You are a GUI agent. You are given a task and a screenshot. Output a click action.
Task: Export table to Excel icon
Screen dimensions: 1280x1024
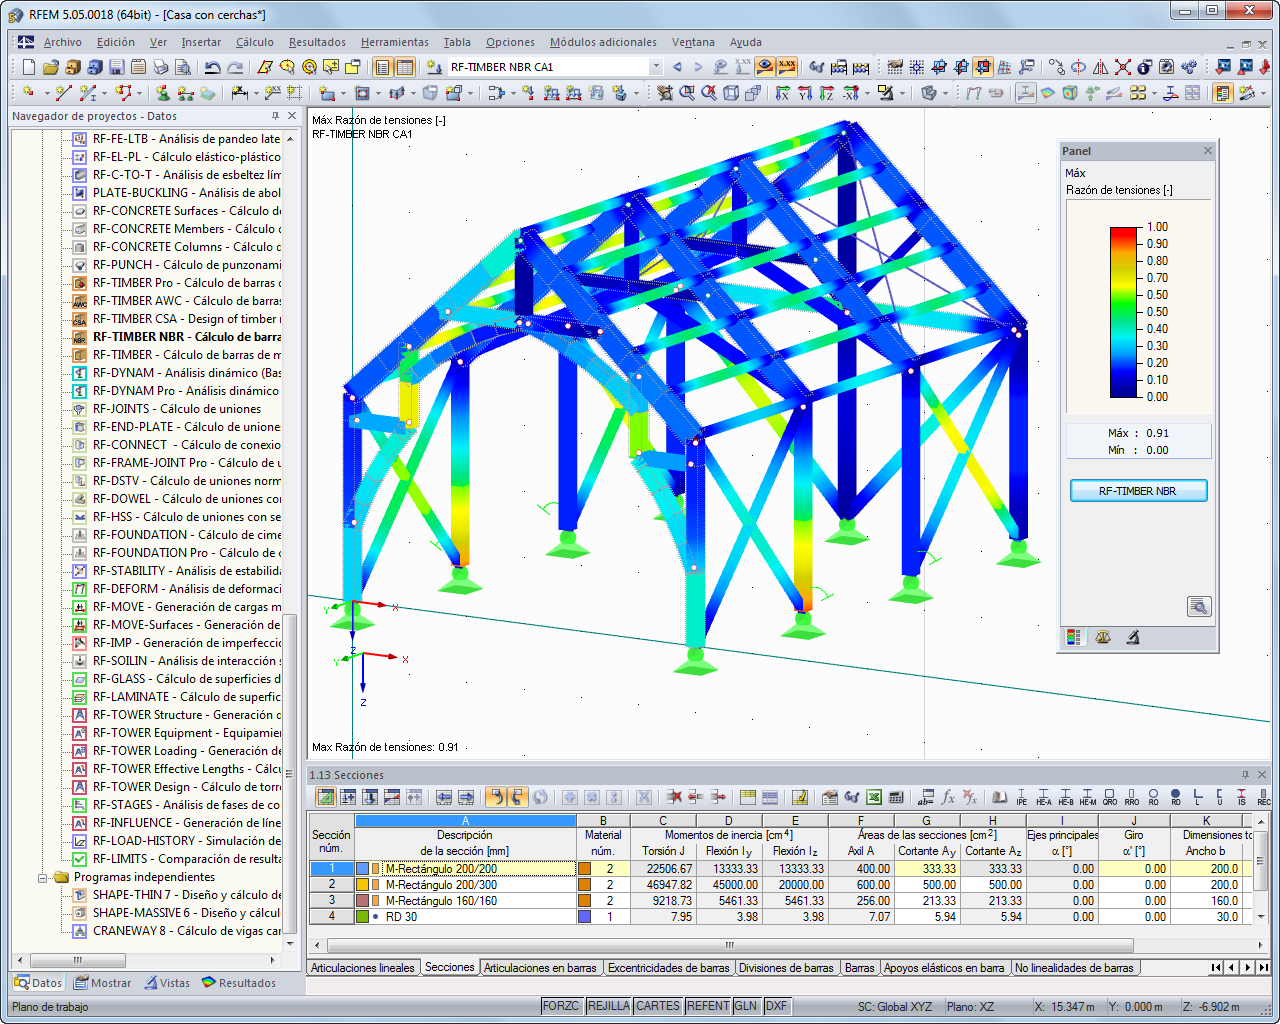click(874, 797)
